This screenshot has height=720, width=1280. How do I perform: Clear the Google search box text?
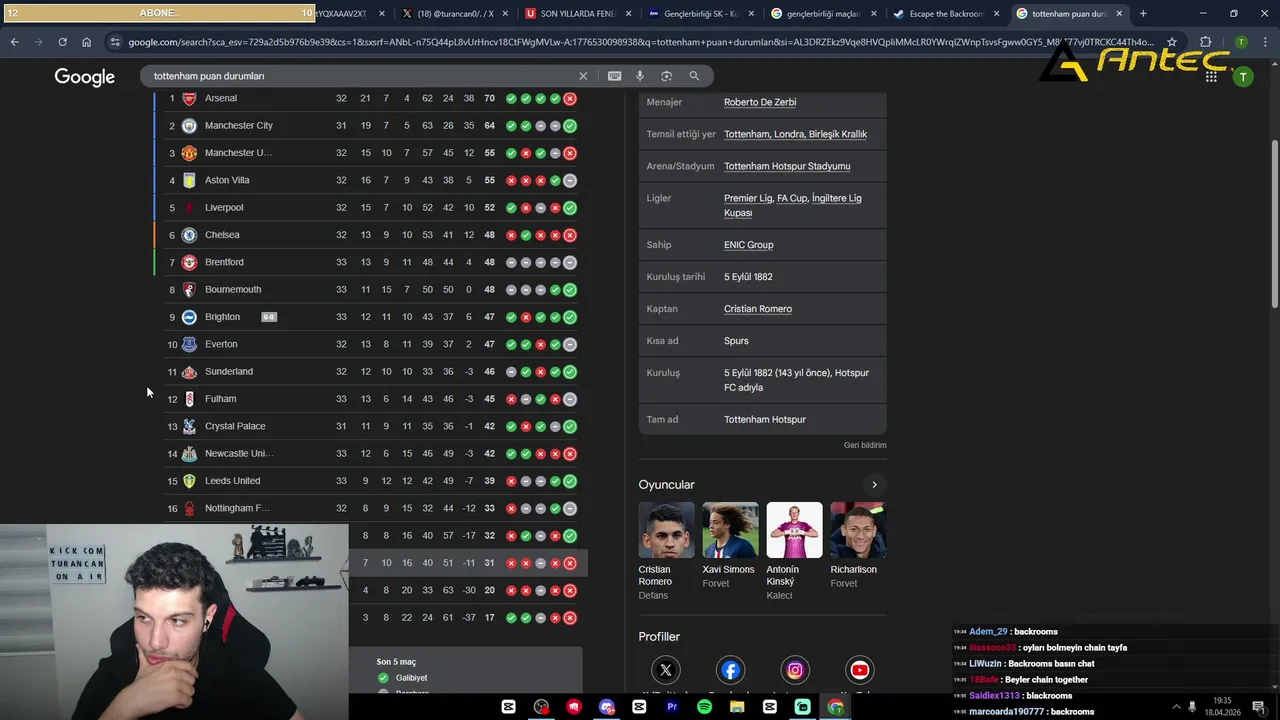583,76
